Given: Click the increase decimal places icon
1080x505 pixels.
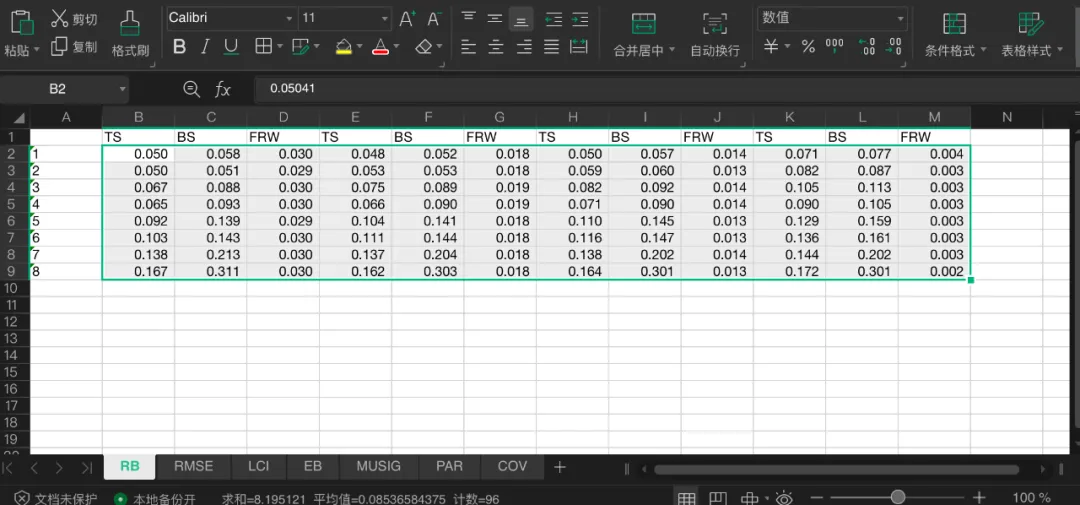Looking at the screenshot, I should pos(866,46).
